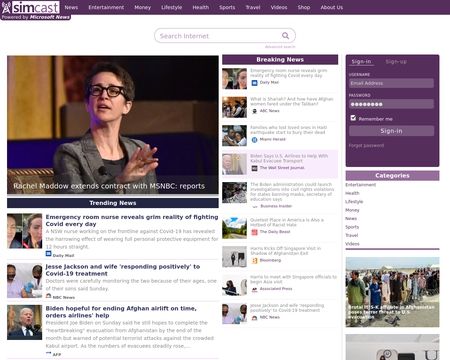Toggle the Remember me checkbox

tap(353, 118)
